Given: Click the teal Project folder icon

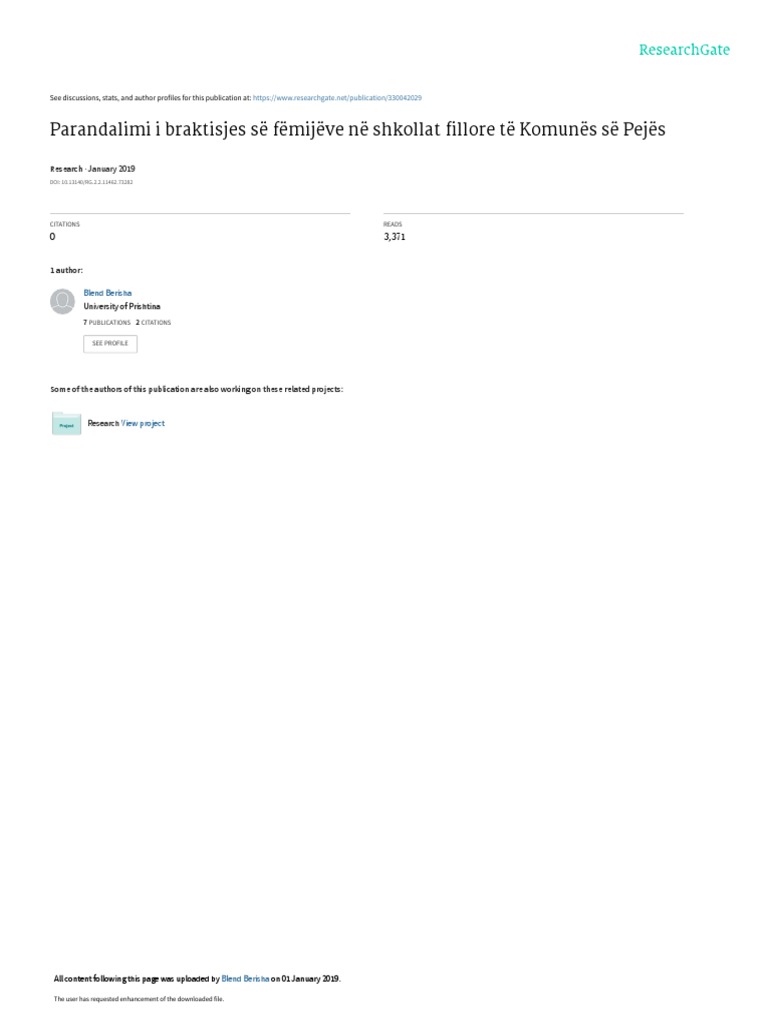Looking at the screenshot, I should [x=66, y=424].
